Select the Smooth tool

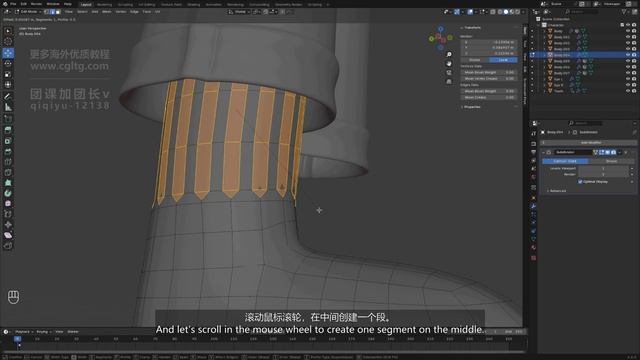(8, 203)
